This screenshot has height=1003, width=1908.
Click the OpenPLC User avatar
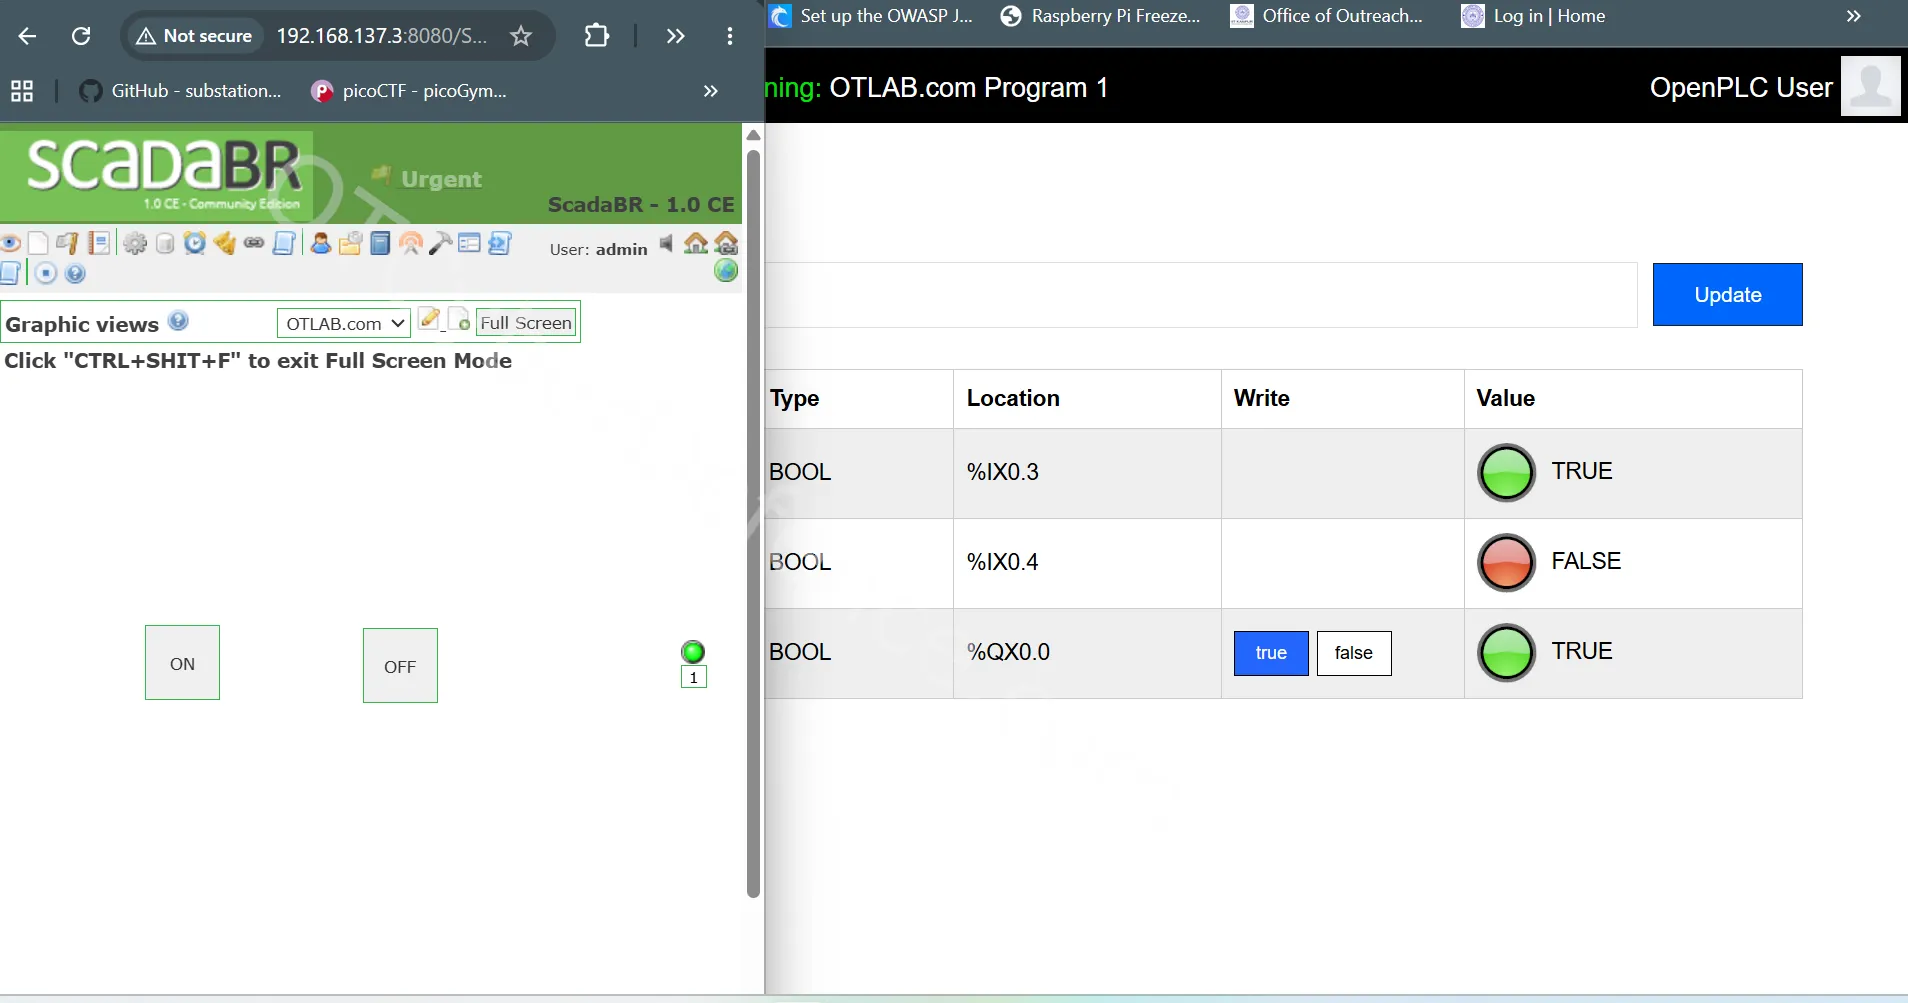[1870, 87]
